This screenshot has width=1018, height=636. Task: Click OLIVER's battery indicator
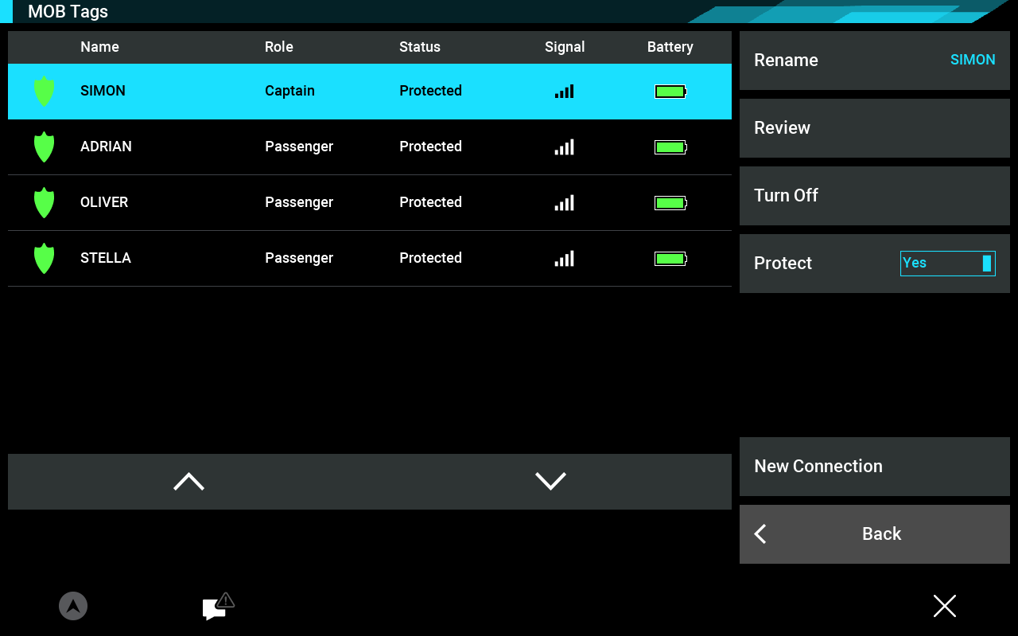point(670,203)
